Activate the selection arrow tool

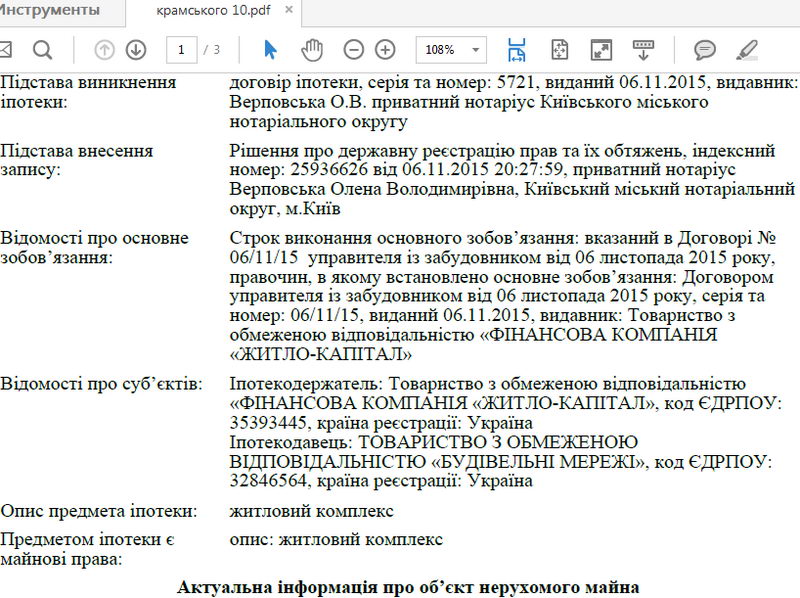coord(270,49)
